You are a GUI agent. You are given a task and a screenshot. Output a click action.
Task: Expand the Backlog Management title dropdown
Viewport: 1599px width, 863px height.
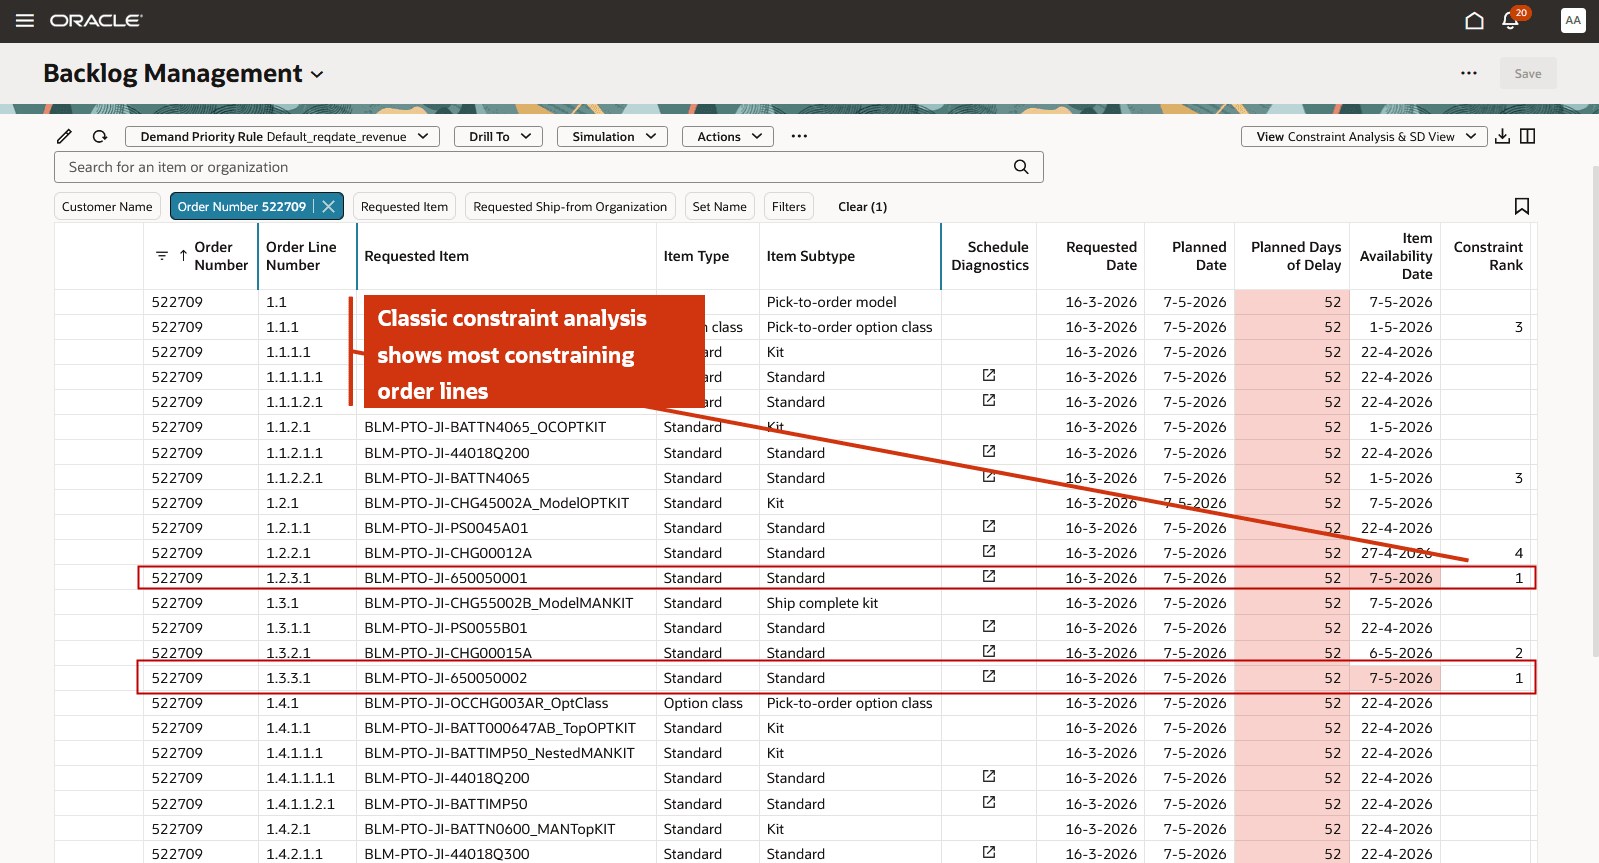317,74
